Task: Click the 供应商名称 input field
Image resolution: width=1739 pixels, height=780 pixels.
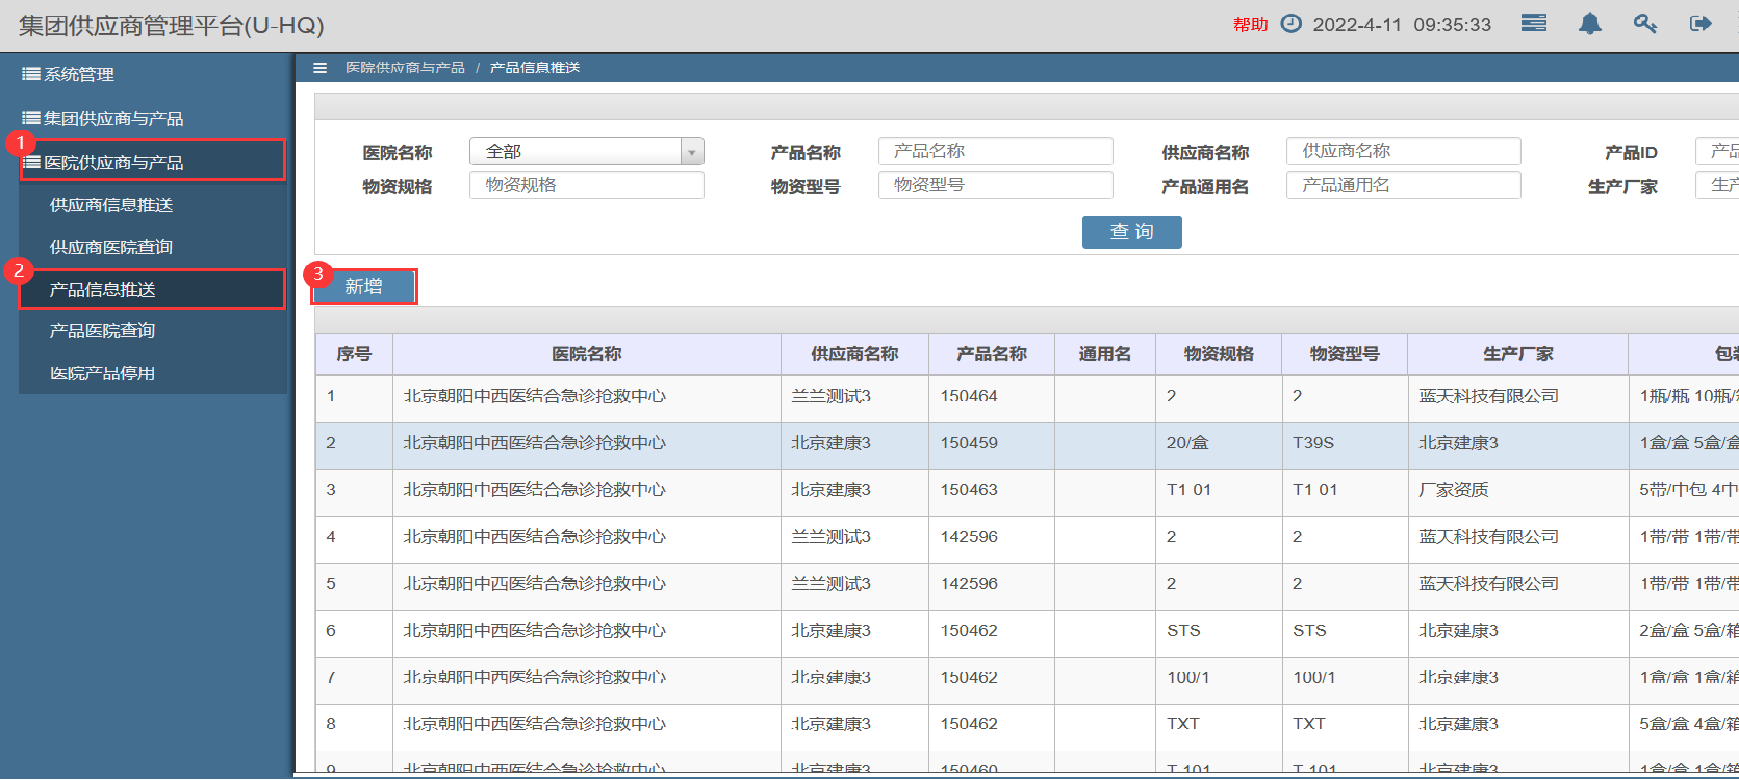Action: point(1404,151)
